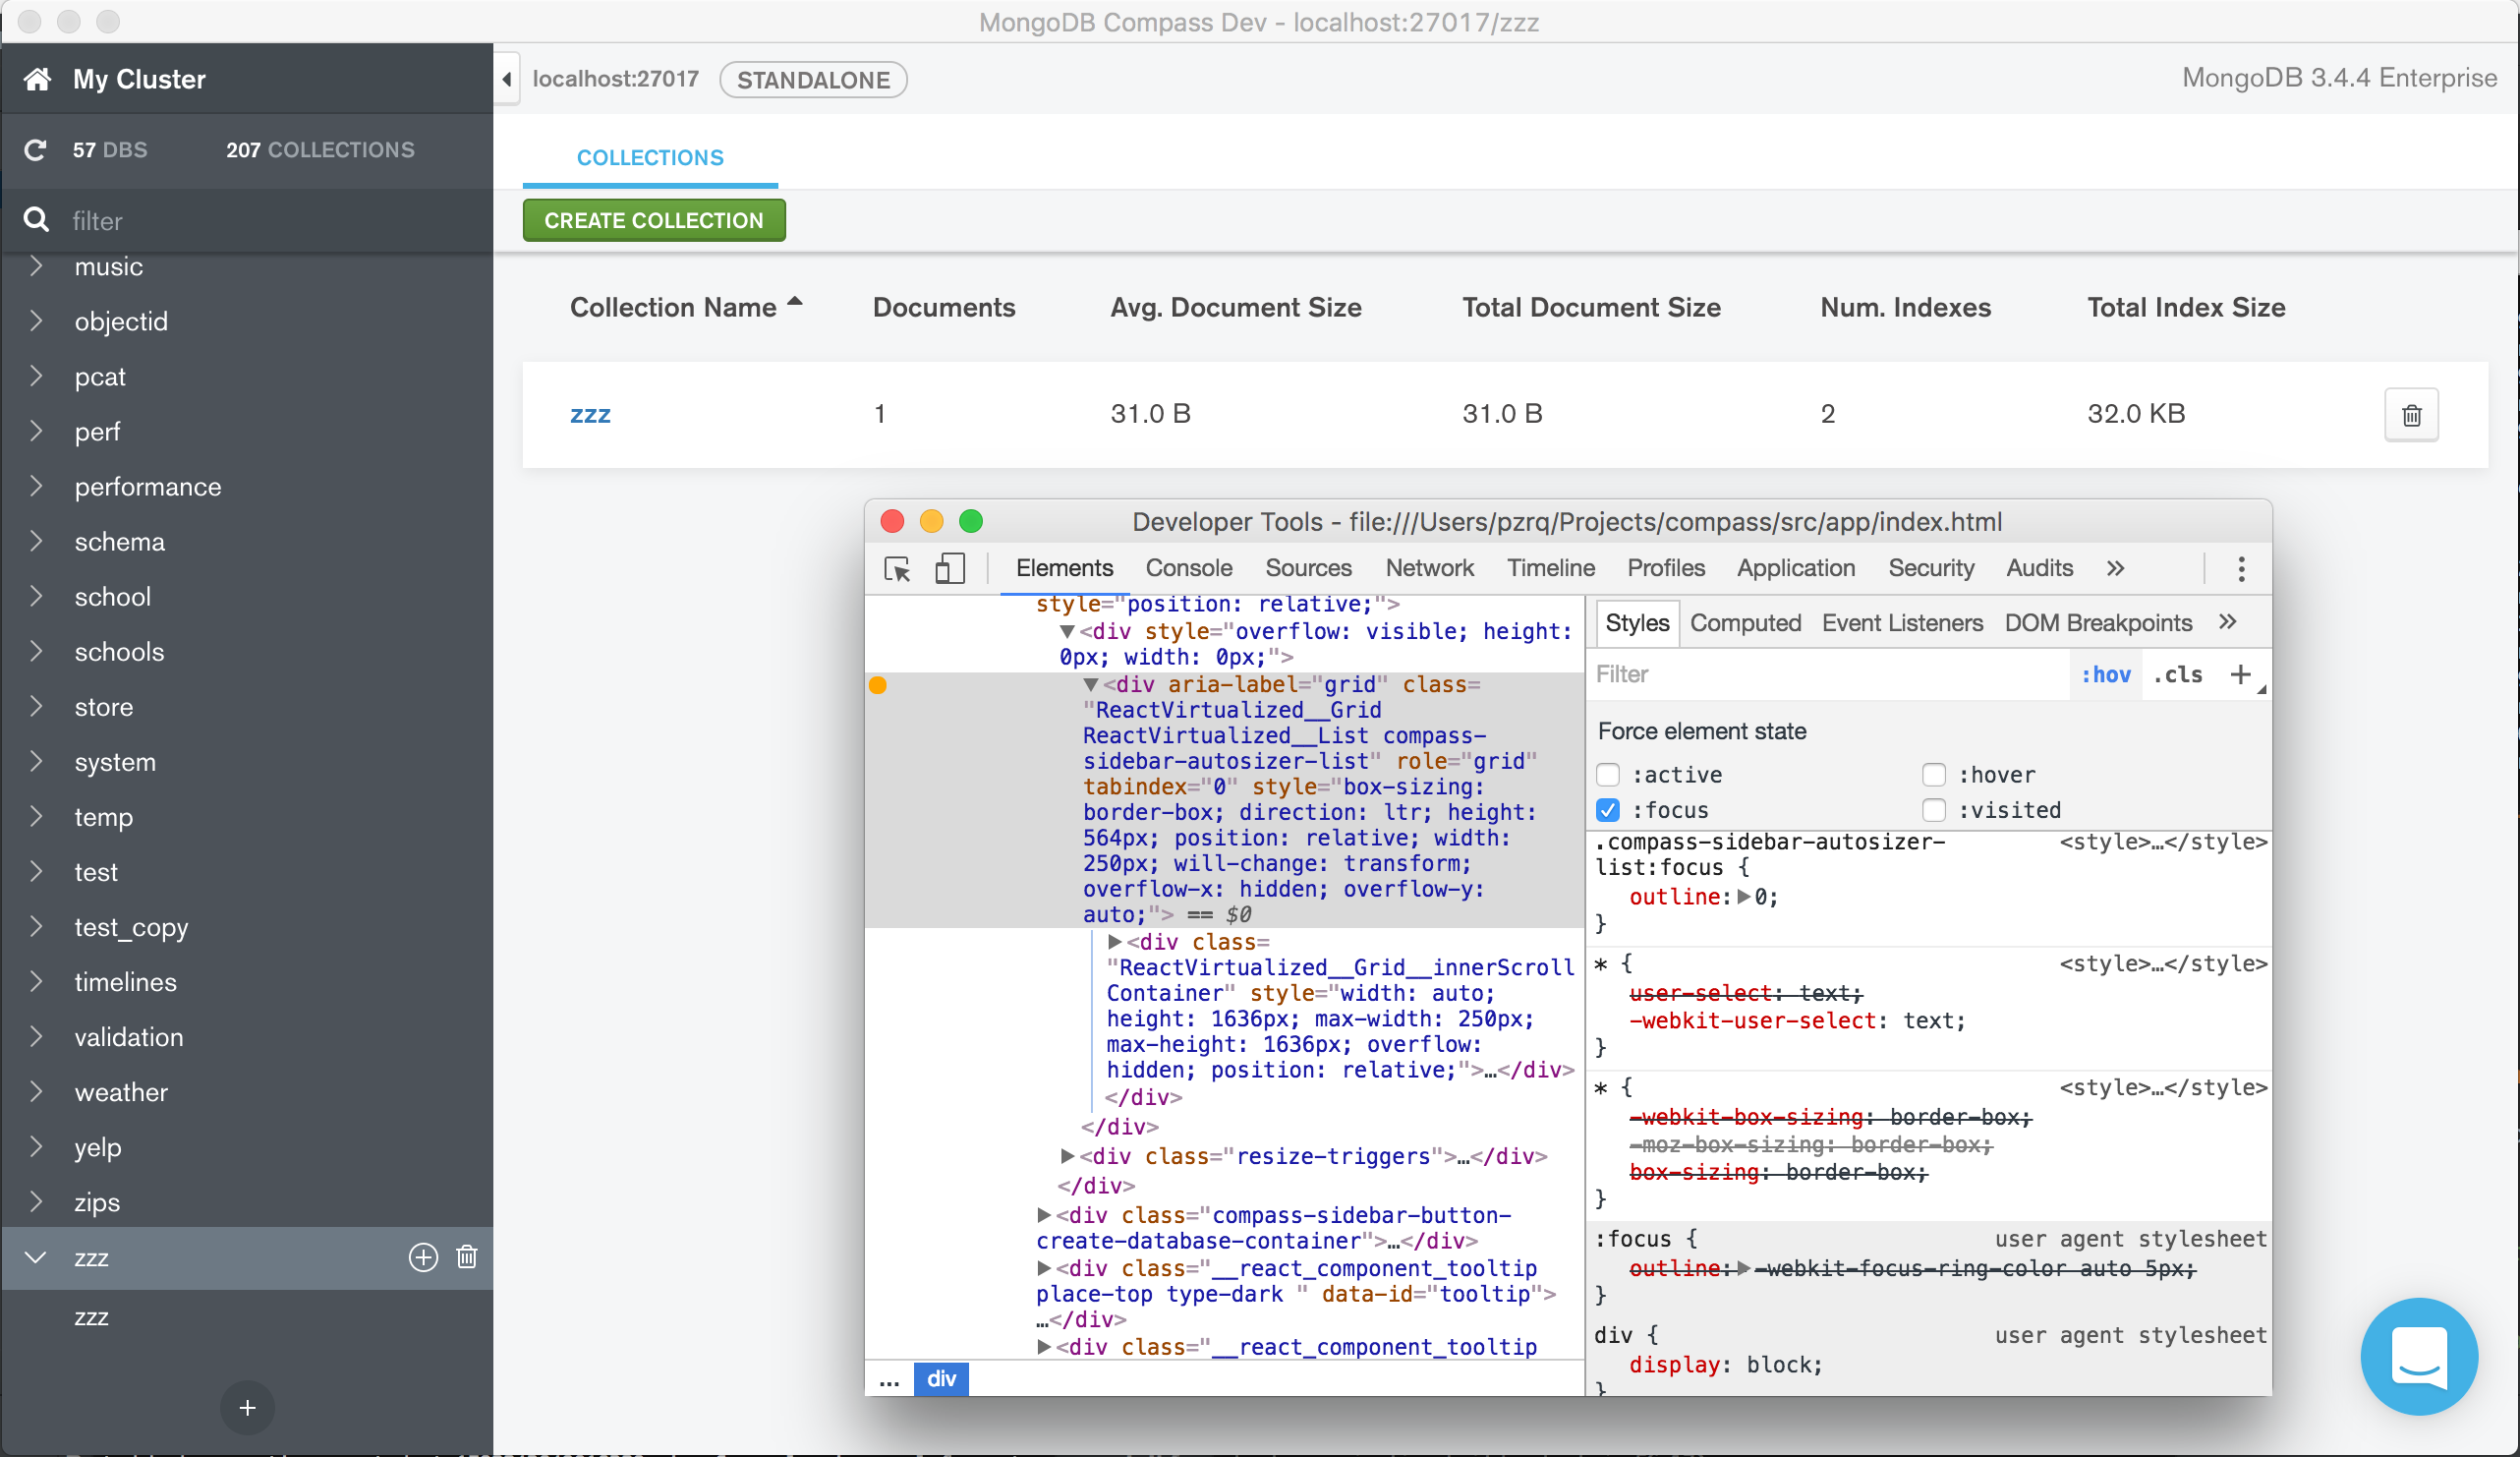Switch to the Console tab in DevTools
Screen dimensions: 2520x1457
[x=1188, y=568]
